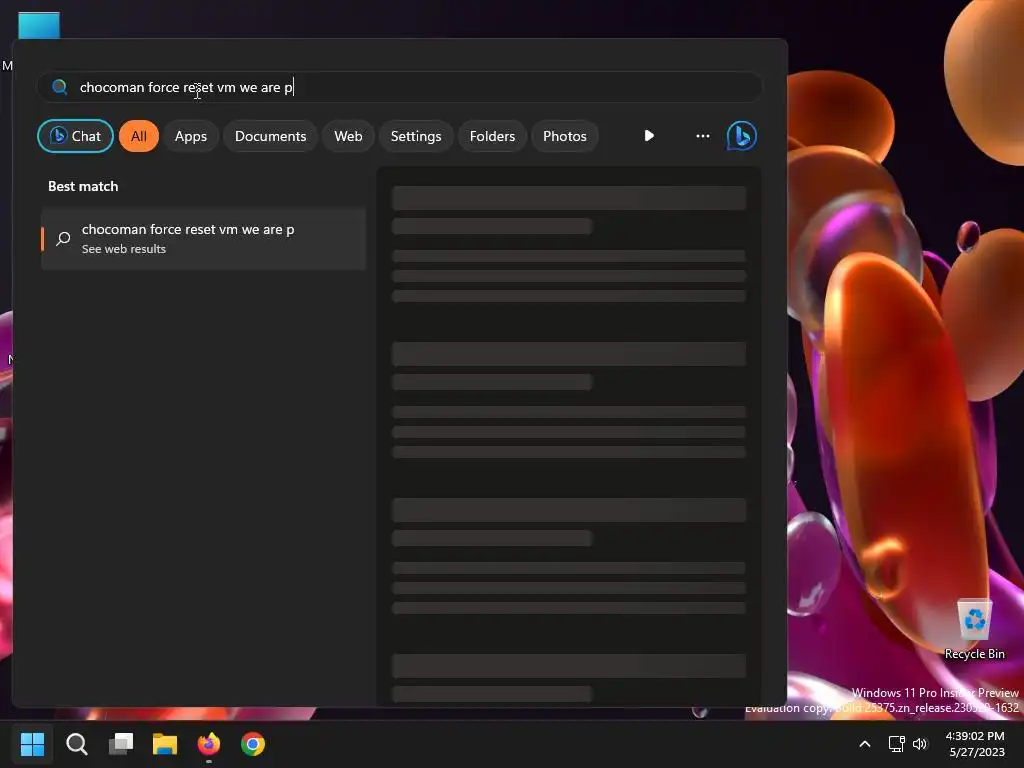Show hidden system tray icons

865,744
